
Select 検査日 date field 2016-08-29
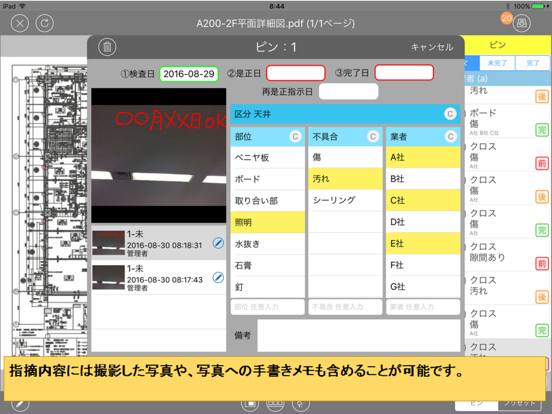point(189,74)
